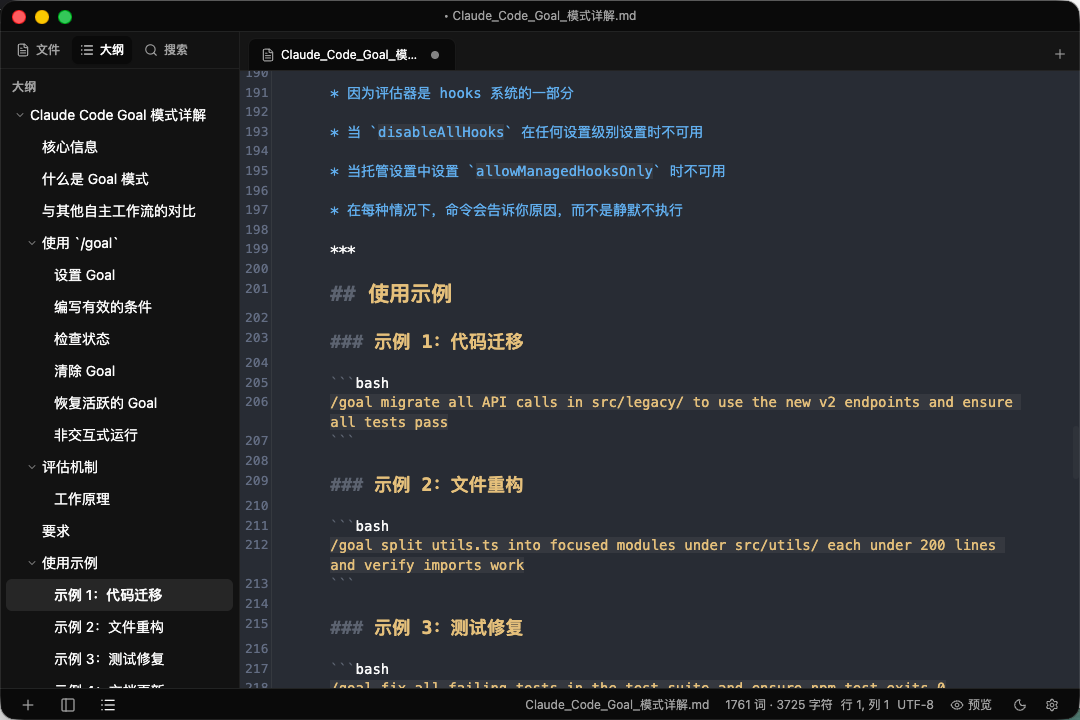1080x720 pixels.
Task: Click the ## 使用示例 heading in editor
Action: [x=391, y=294]
